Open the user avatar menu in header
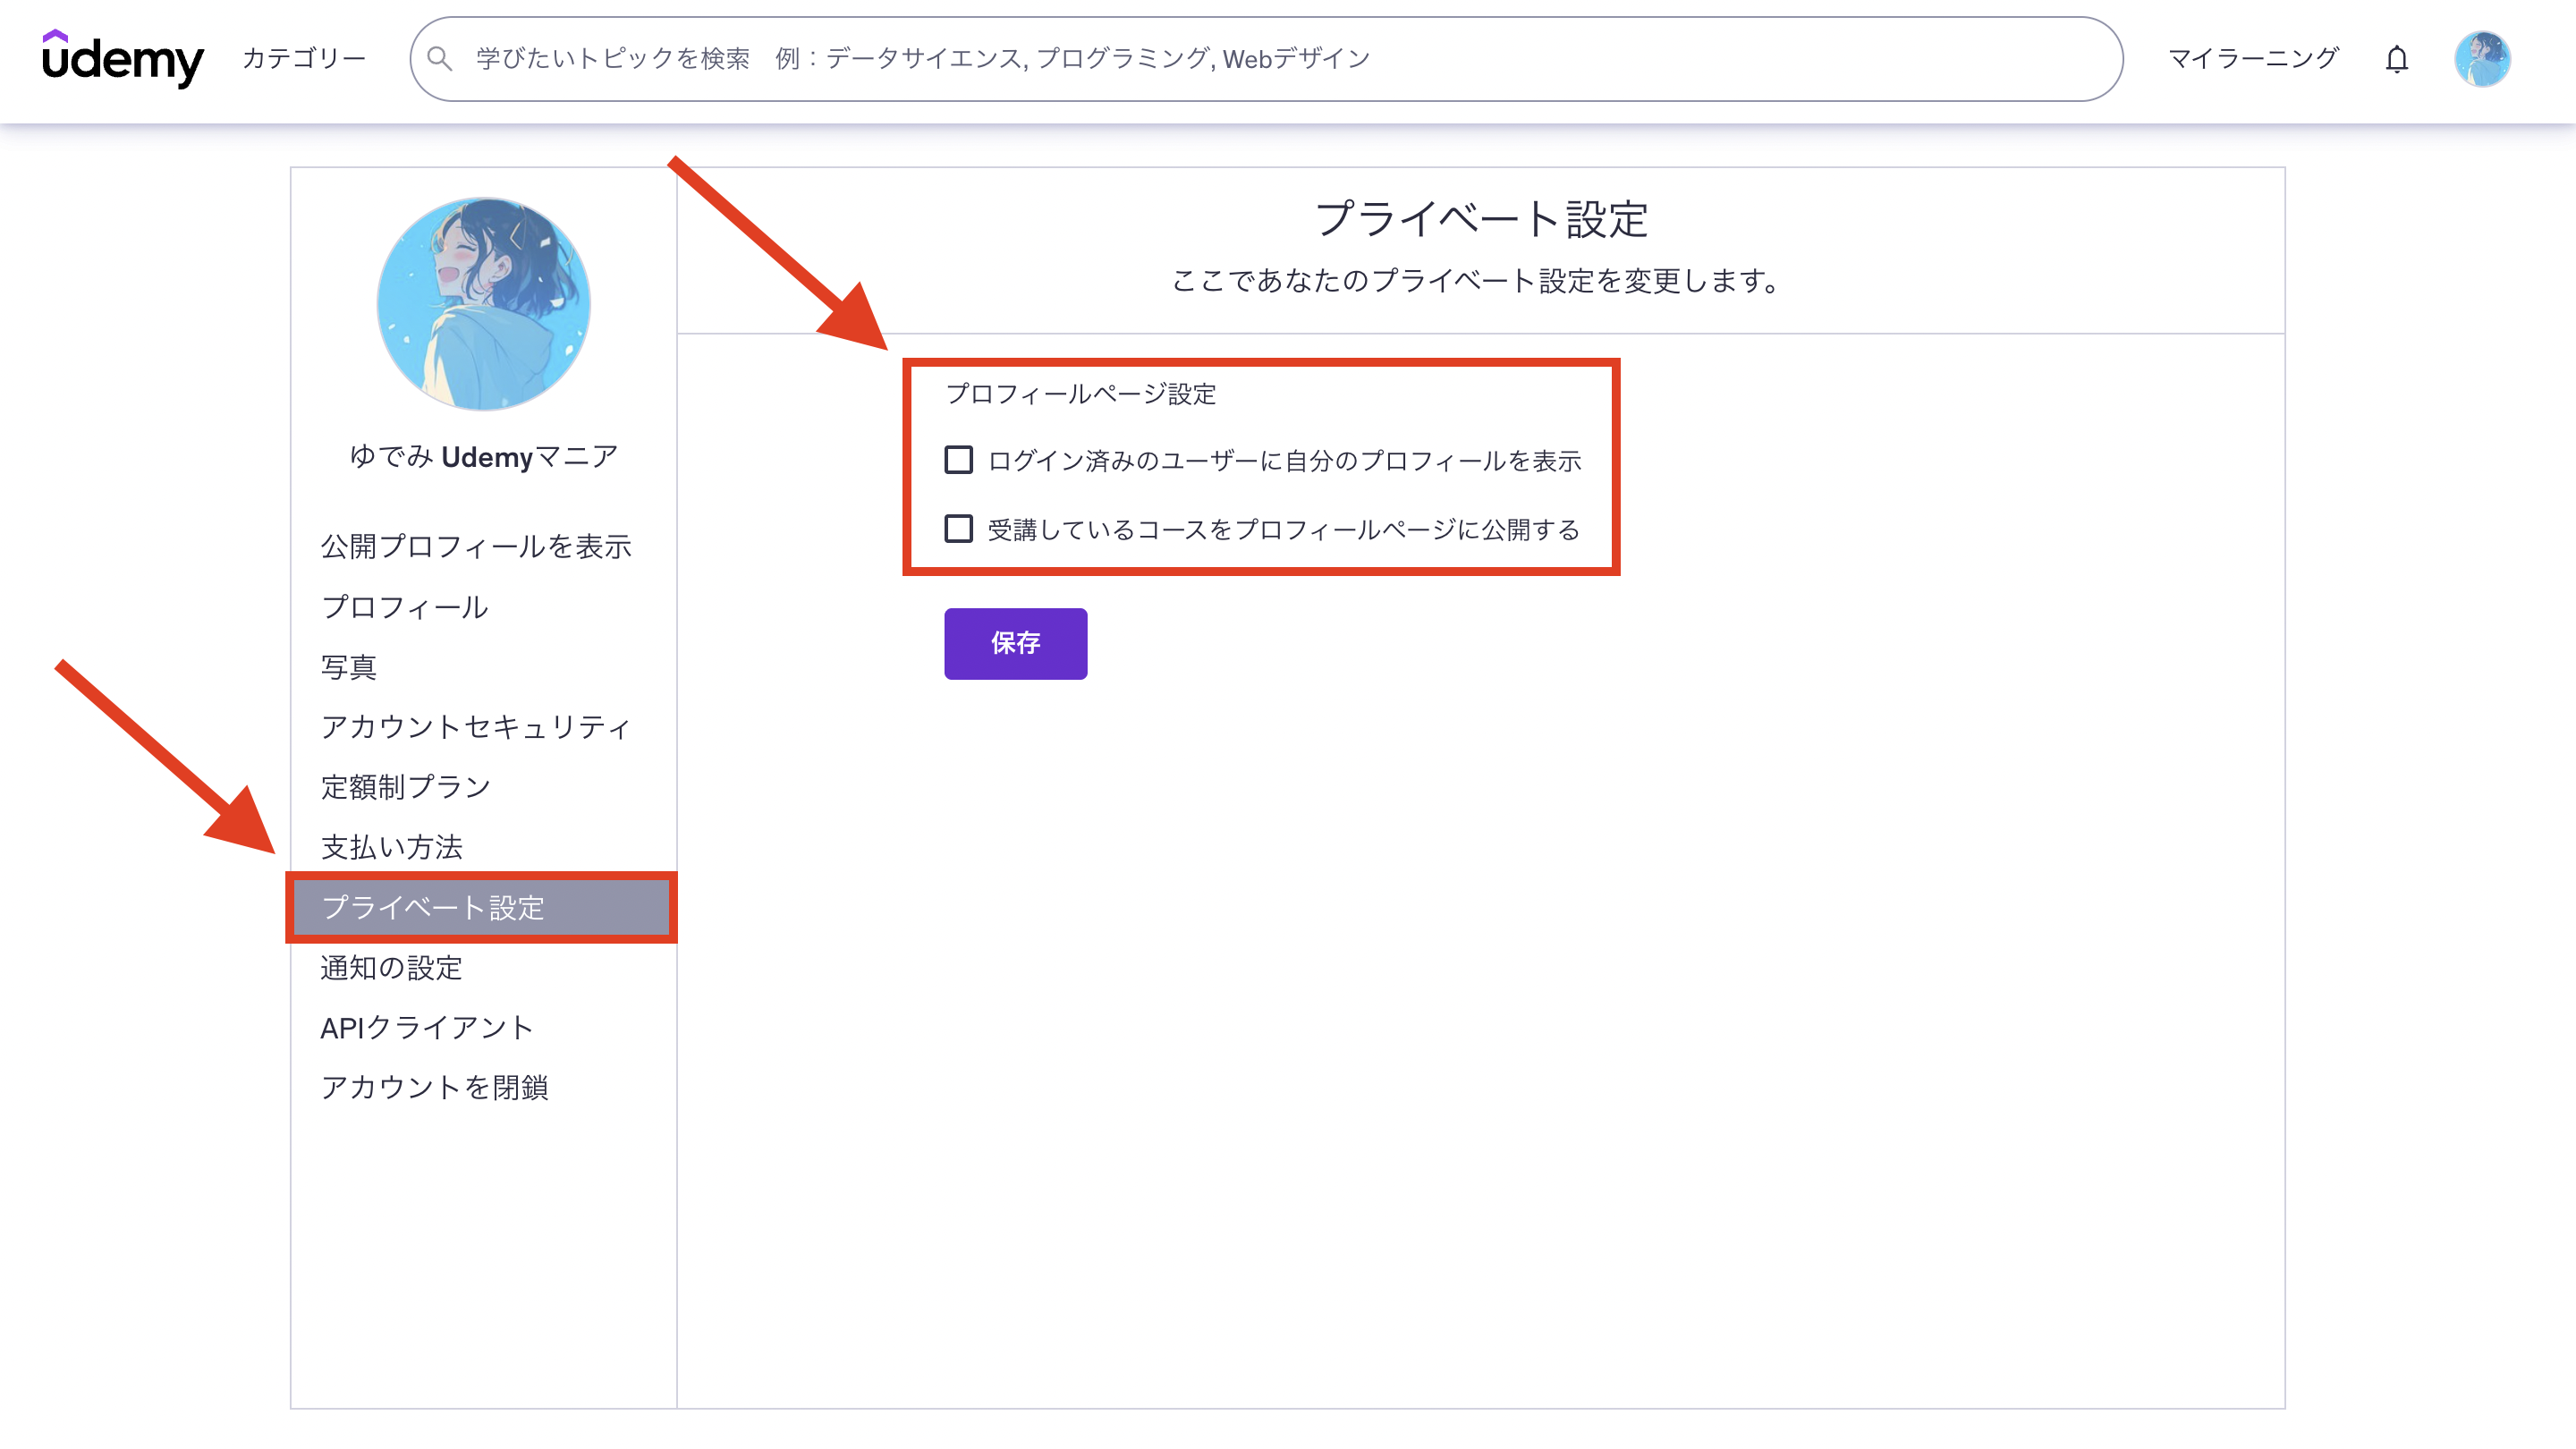Viewport: 2576px width, 1449px height. 2481,59
